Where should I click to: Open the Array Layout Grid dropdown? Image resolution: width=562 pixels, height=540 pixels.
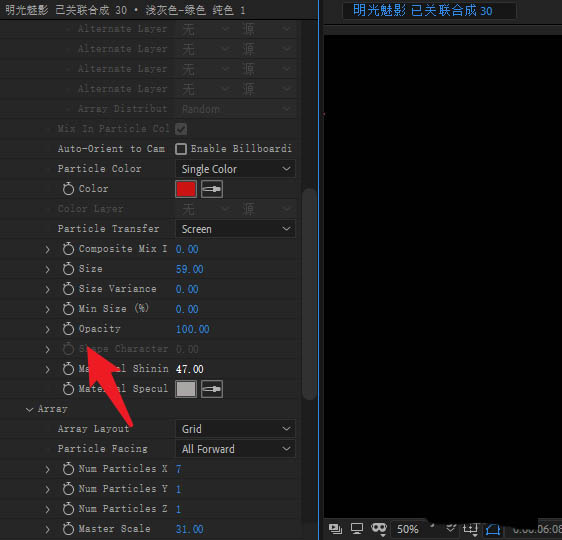(235, 429)
